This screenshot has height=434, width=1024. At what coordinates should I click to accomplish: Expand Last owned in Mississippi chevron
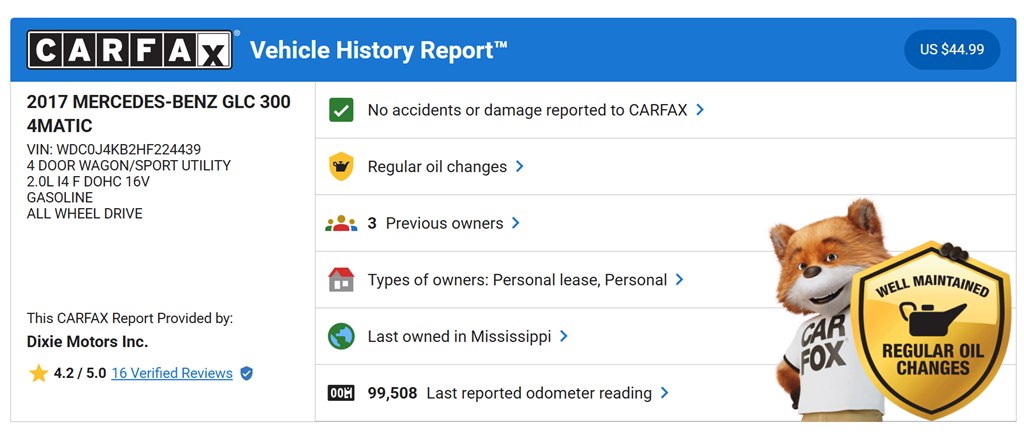click(564, 337)
